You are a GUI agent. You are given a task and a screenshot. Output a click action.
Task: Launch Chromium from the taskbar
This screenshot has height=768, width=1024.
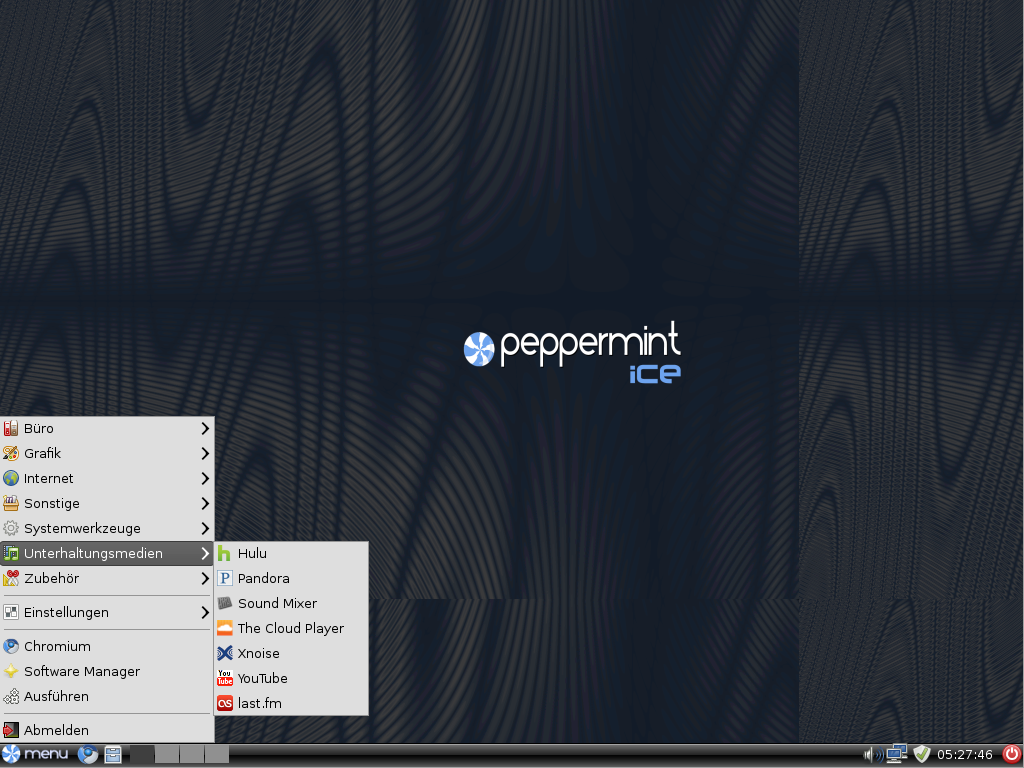(x=88, y=754)
